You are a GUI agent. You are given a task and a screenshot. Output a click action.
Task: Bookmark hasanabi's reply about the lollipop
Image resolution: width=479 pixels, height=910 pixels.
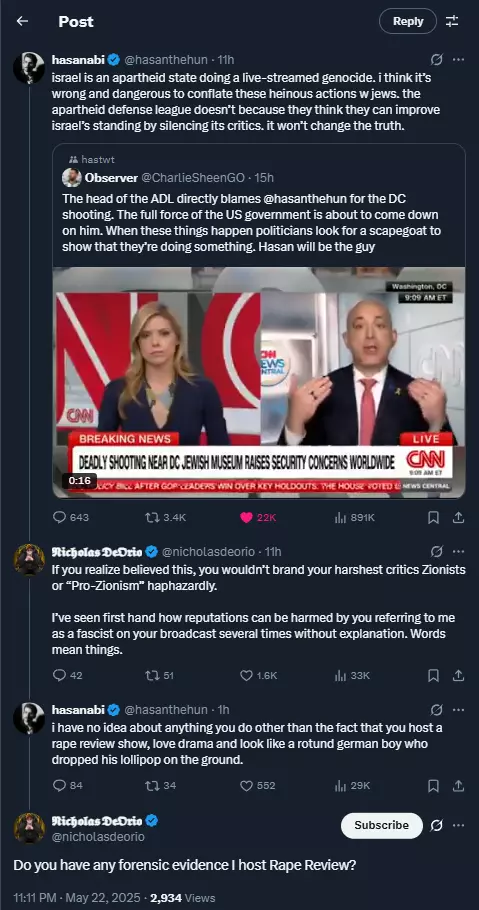point(433,786)
